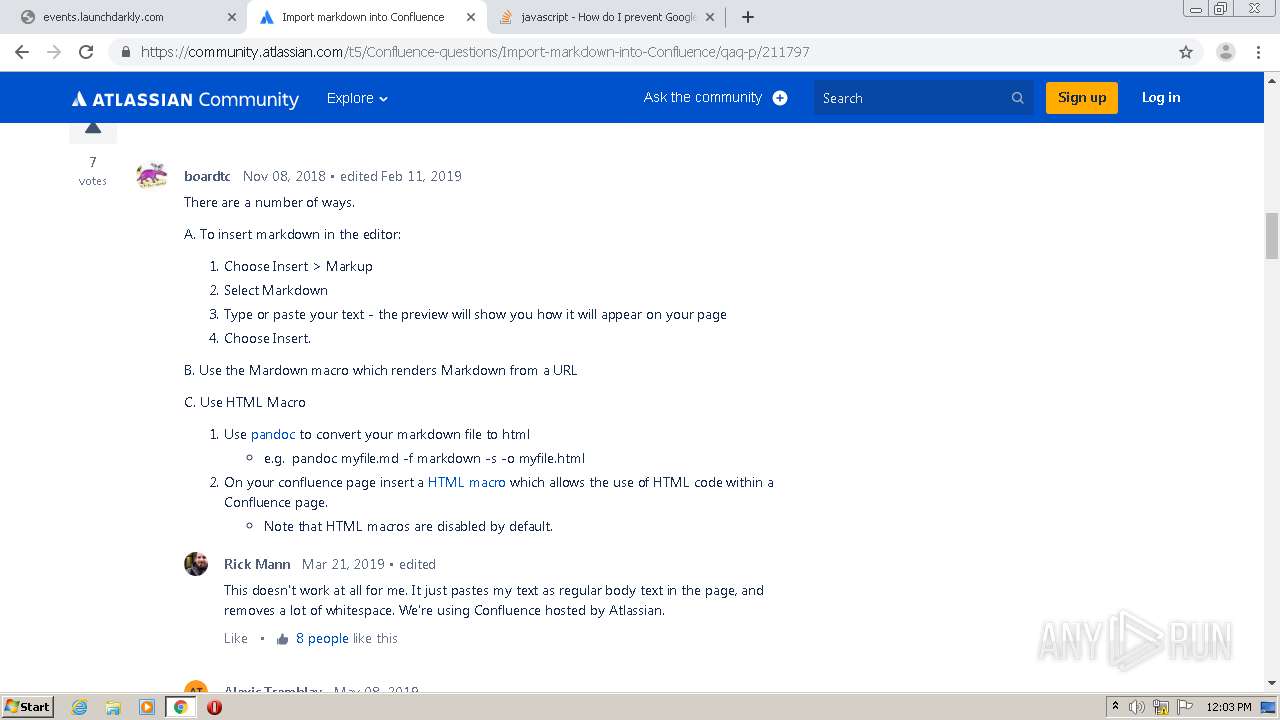The height and width of the screenshot is (720, 1280).
Task: Open boardtc's avatar image
Action: pyautogui.click(x=152, y=176)
